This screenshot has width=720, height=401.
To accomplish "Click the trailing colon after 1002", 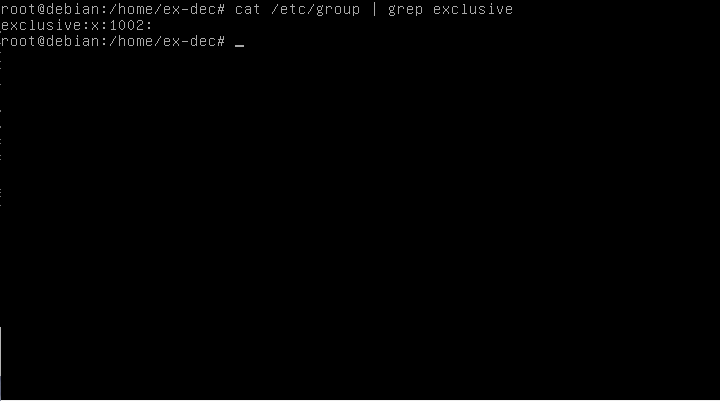I will pos(149,26).
